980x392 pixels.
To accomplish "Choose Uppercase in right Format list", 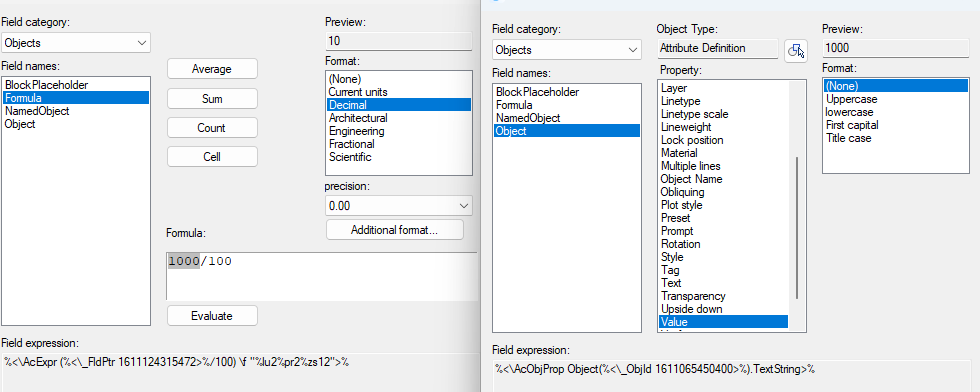I will pyautogui.click(x=851, y=99).
